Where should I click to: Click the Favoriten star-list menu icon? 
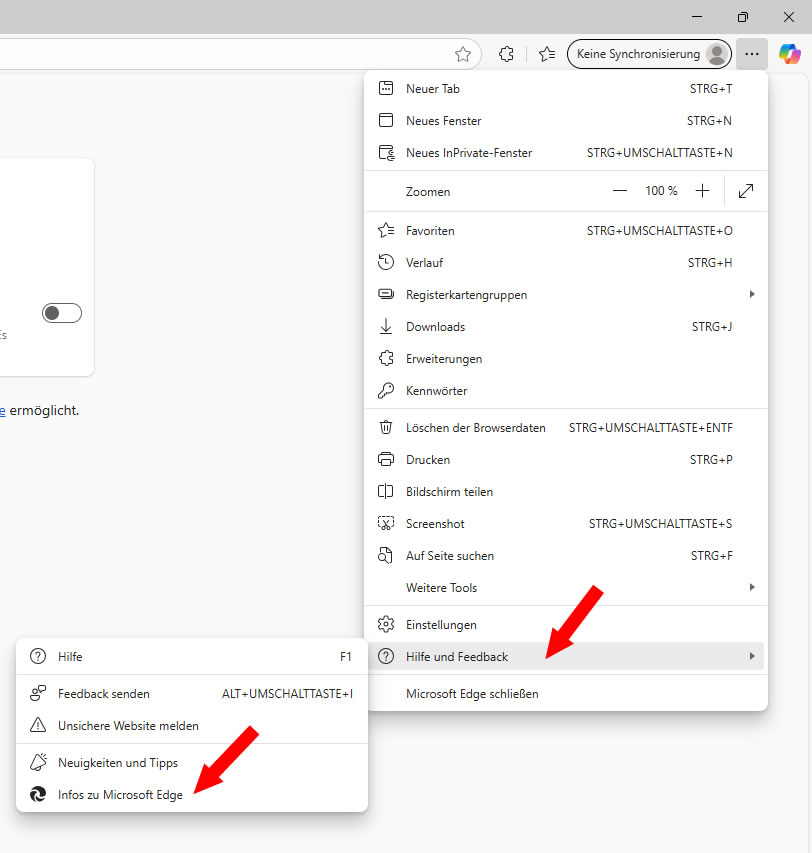click(x=386, y=230)
